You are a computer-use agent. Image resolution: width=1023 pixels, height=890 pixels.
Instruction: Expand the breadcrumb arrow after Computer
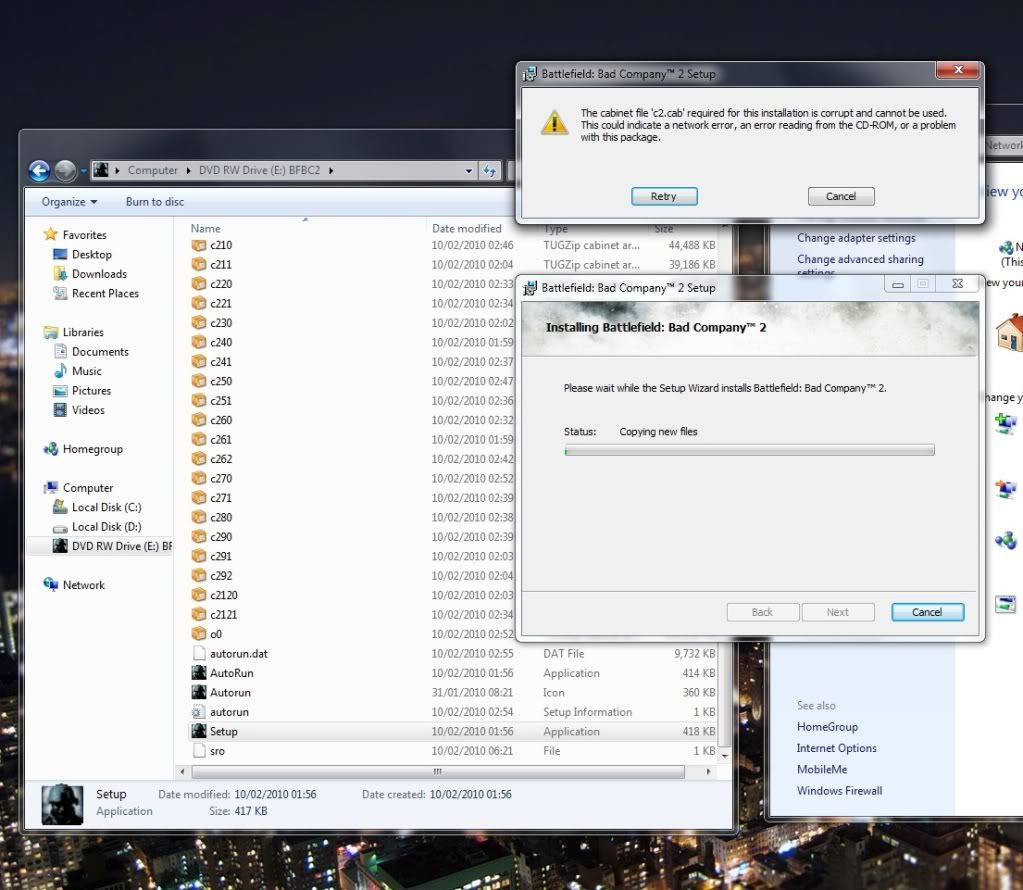188,170
